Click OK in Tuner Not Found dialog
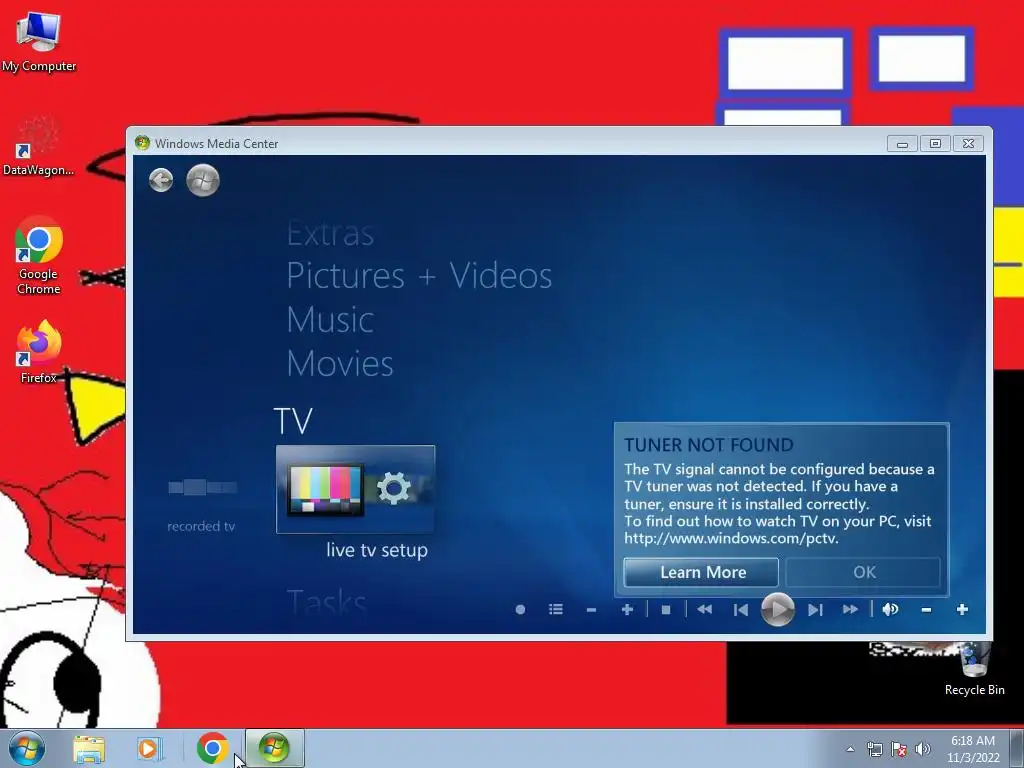1024x768 pixels. (863, 572)
